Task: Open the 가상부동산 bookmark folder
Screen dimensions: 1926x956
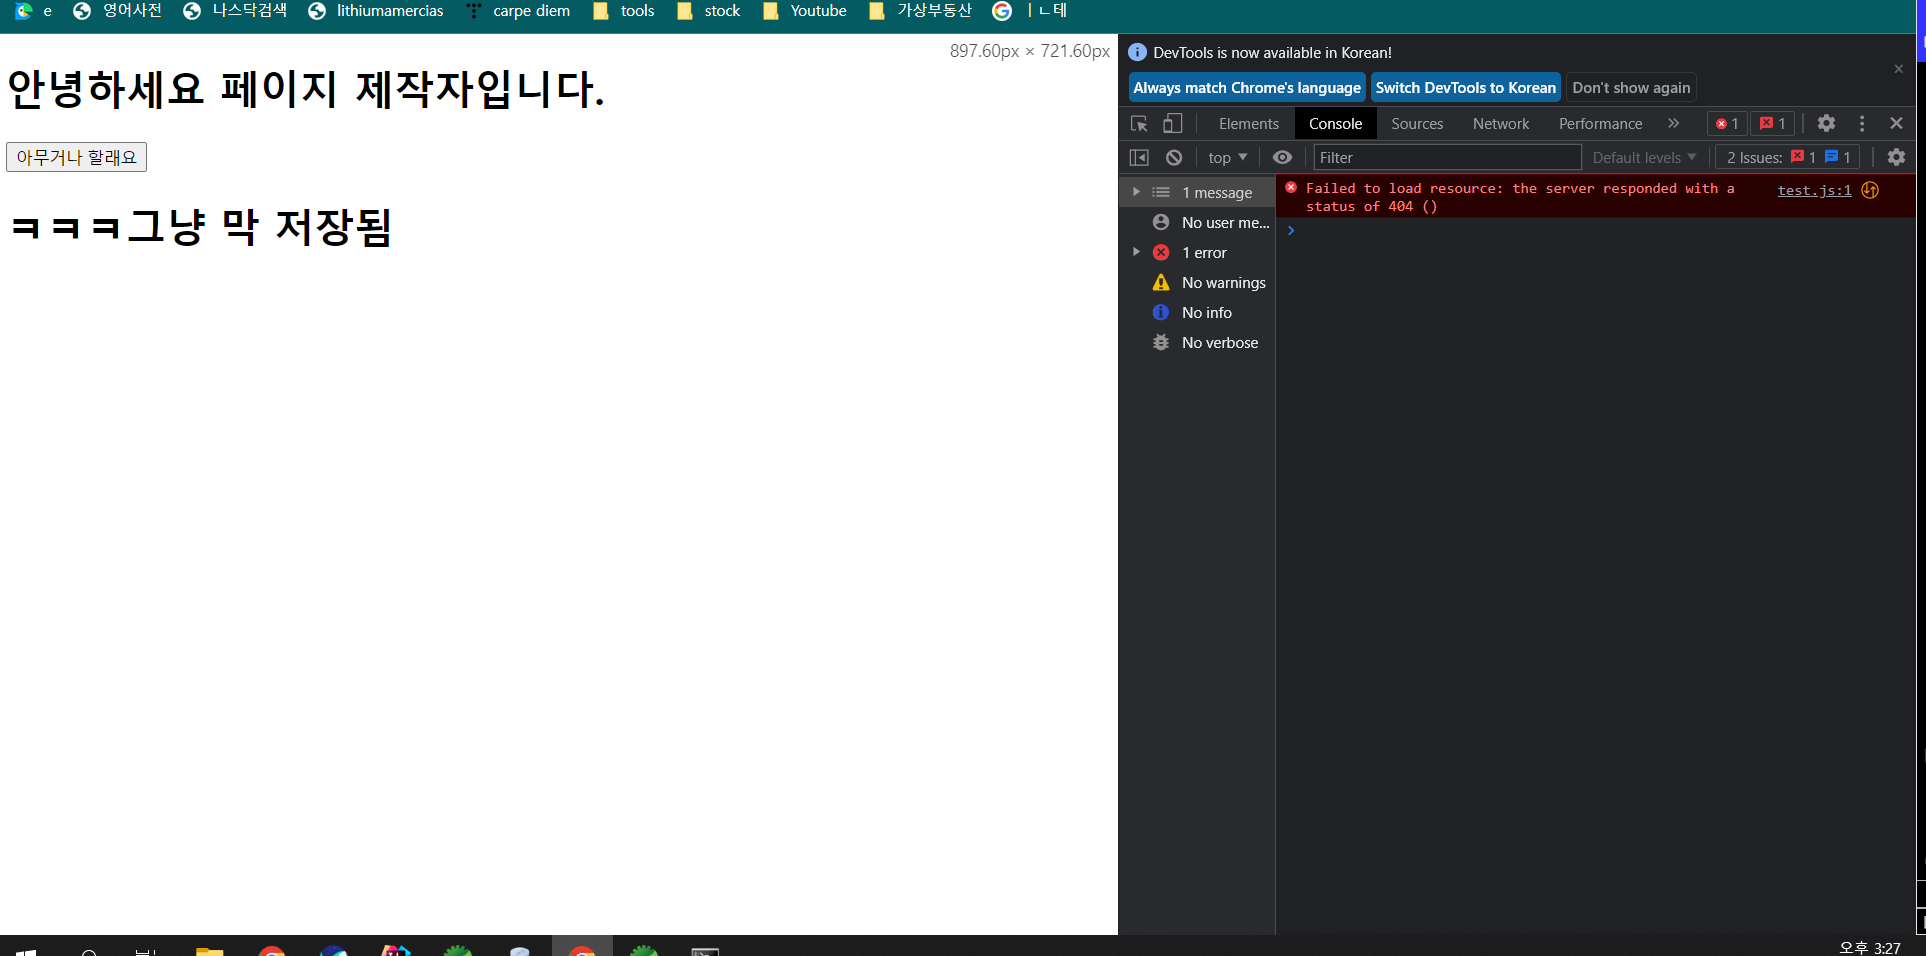Action: 920,11
